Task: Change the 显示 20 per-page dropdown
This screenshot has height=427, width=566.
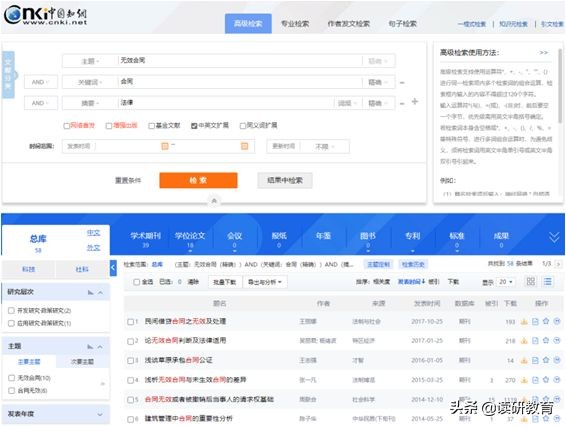Action: coord(506,282)
